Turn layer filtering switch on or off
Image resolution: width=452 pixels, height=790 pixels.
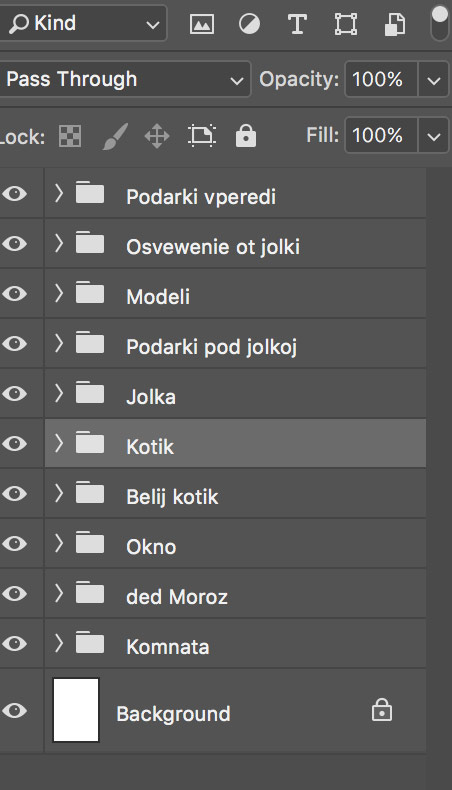point(440,23)
